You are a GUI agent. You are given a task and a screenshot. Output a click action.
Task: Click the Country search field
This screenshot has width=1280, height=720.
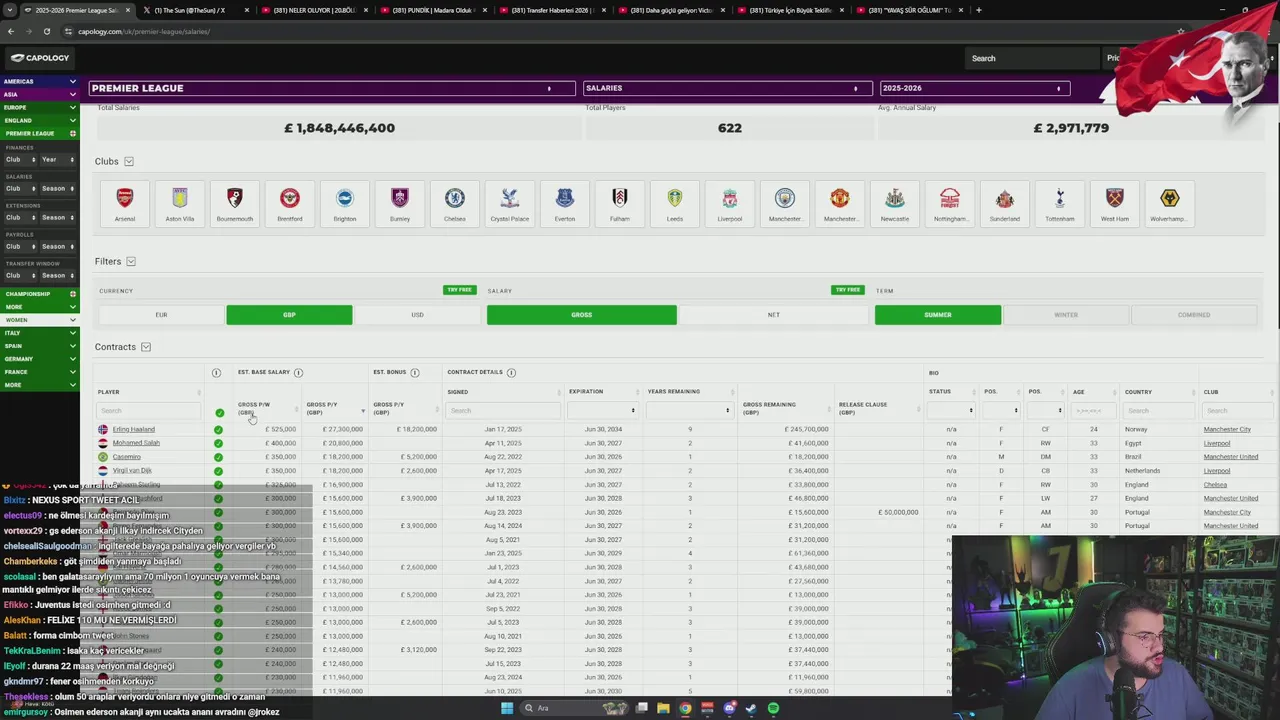pos(1158,411)
